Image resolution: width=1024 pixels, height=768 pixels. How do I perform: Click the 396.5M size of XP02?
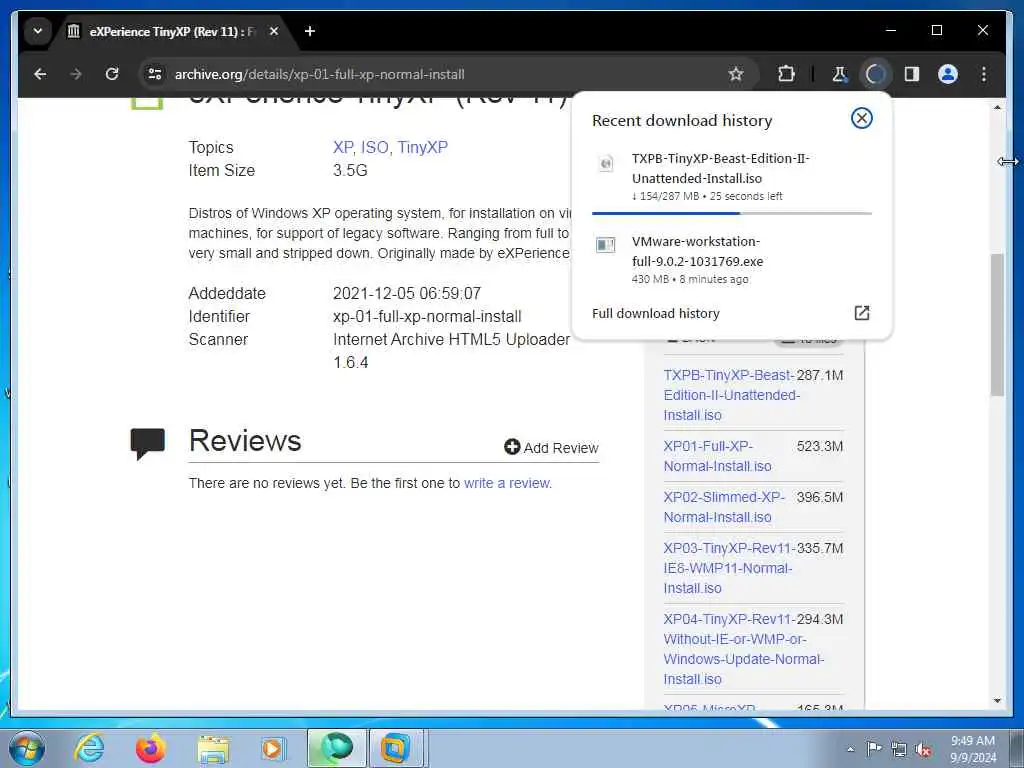820,497
